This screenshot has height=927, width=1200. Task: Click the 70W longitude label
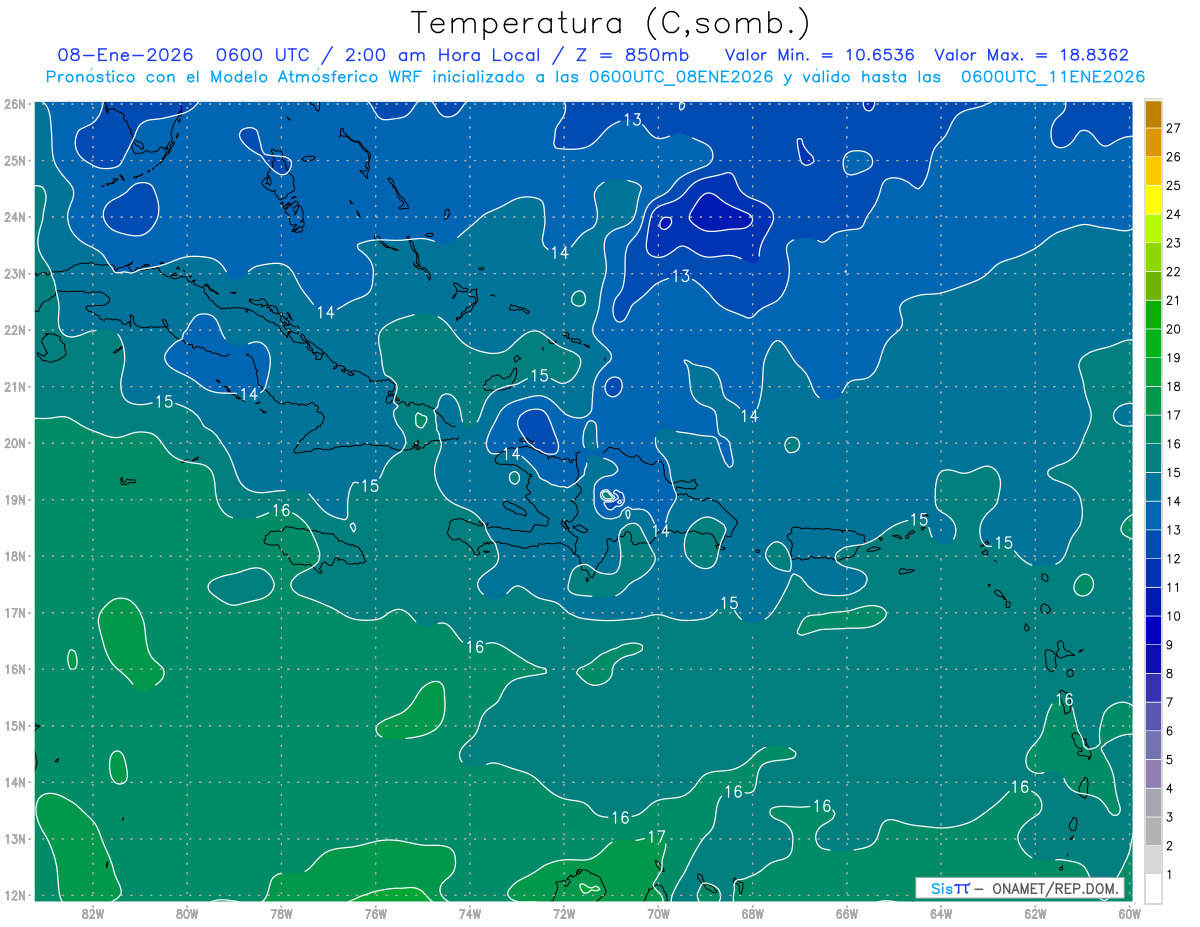(658, 913)
